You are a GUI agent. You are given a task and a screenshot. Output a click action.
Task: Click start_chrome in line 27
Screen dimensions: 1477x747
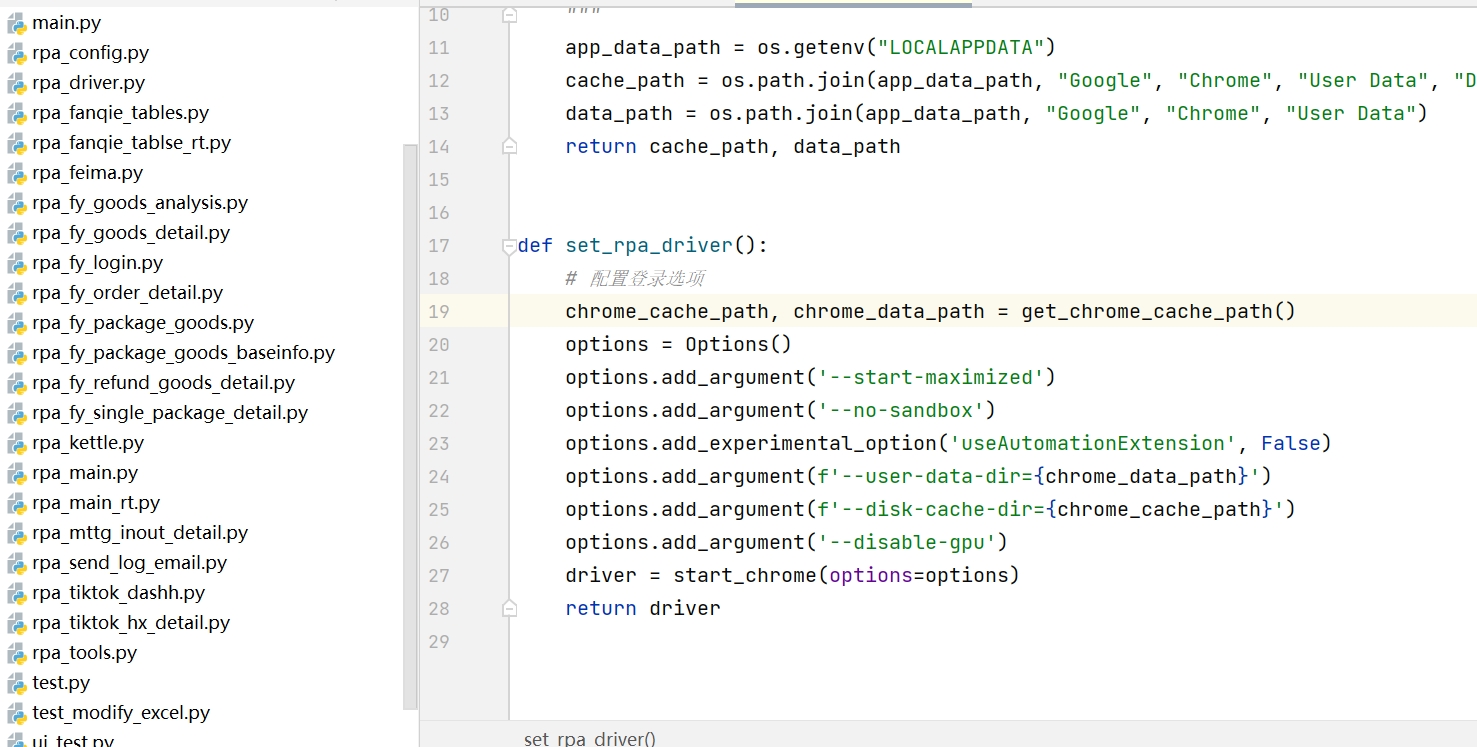pos(745,575)
